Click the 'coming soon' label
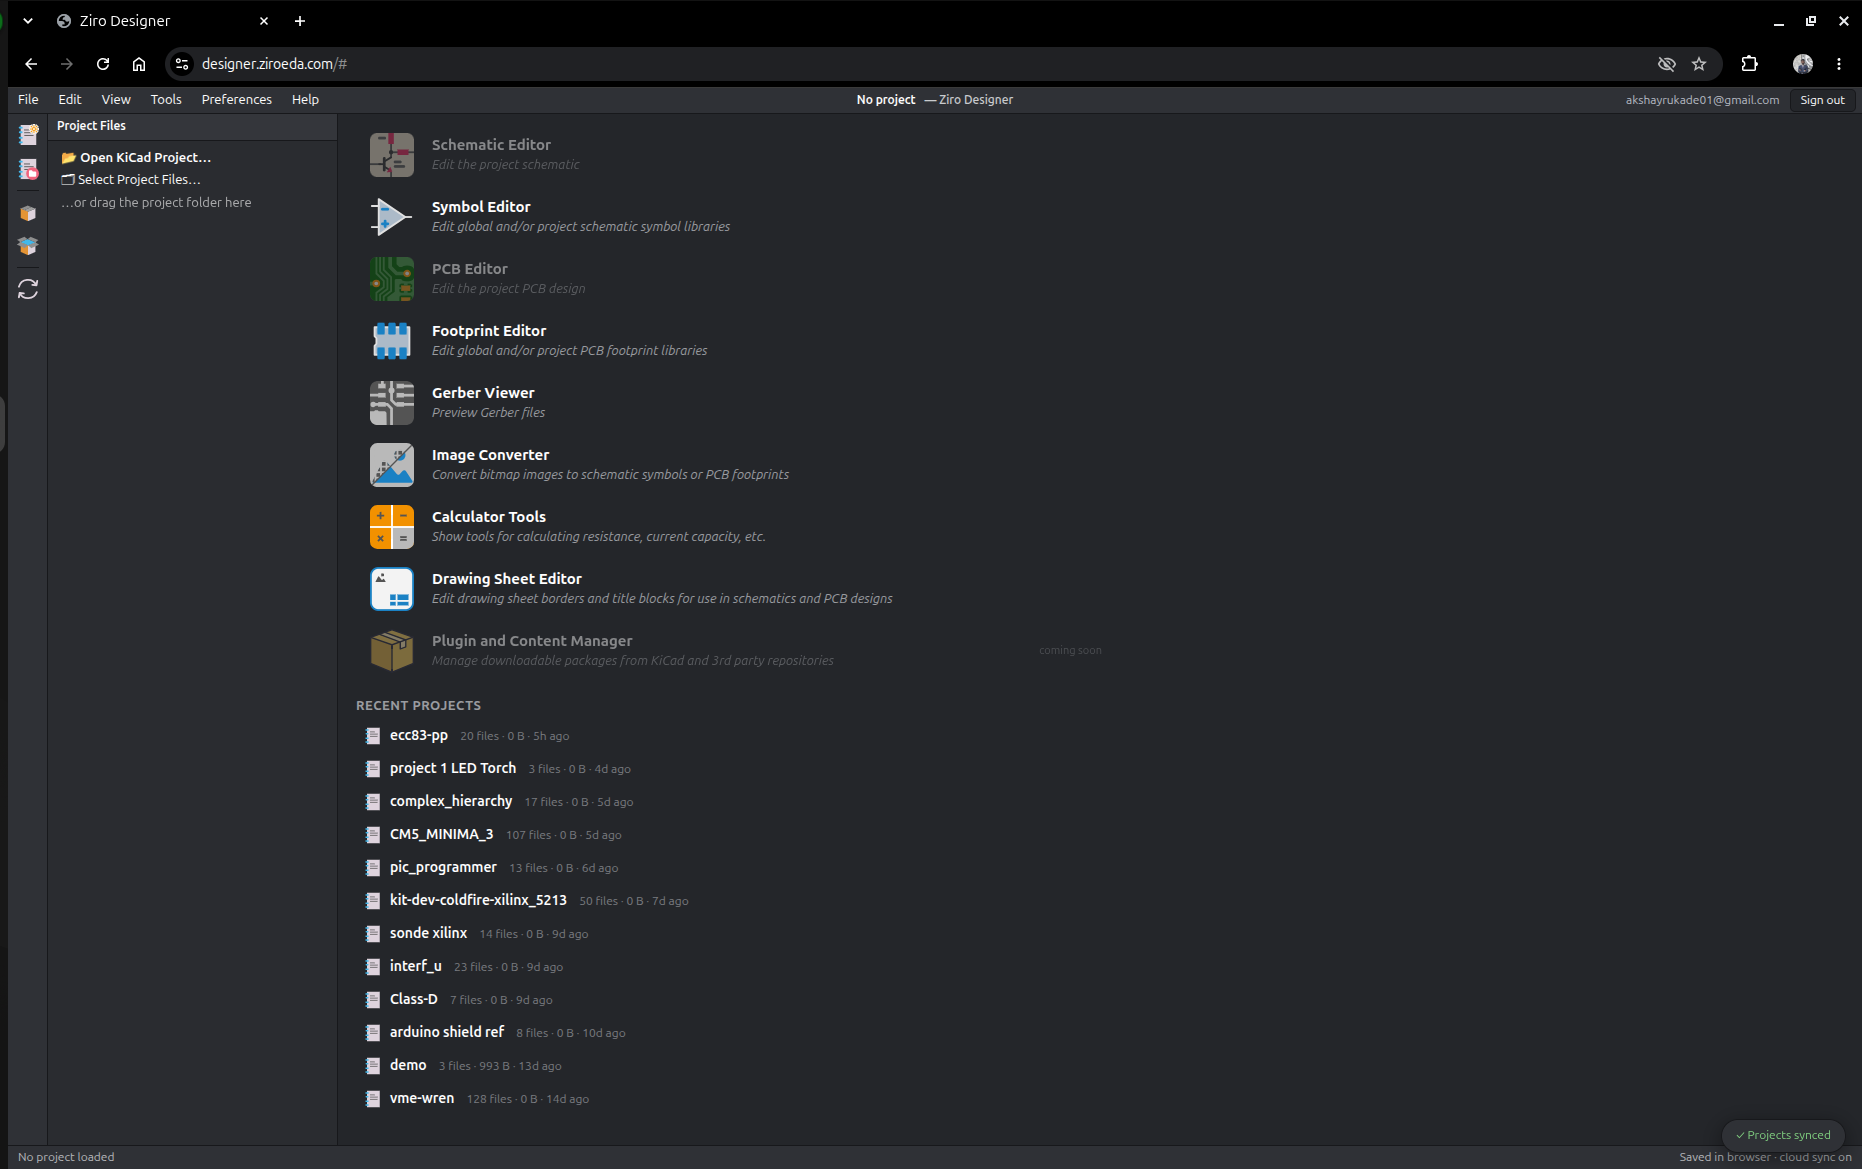 click(x=1070, y=650)
